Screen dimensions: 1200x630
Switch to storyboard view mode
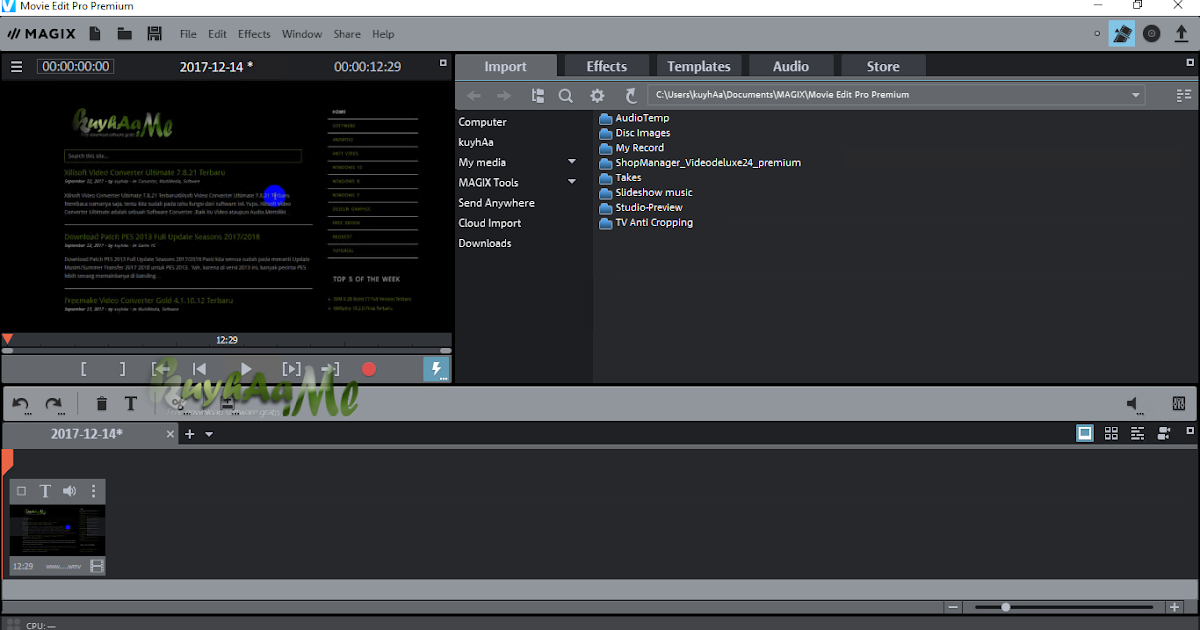[1085, 433]
